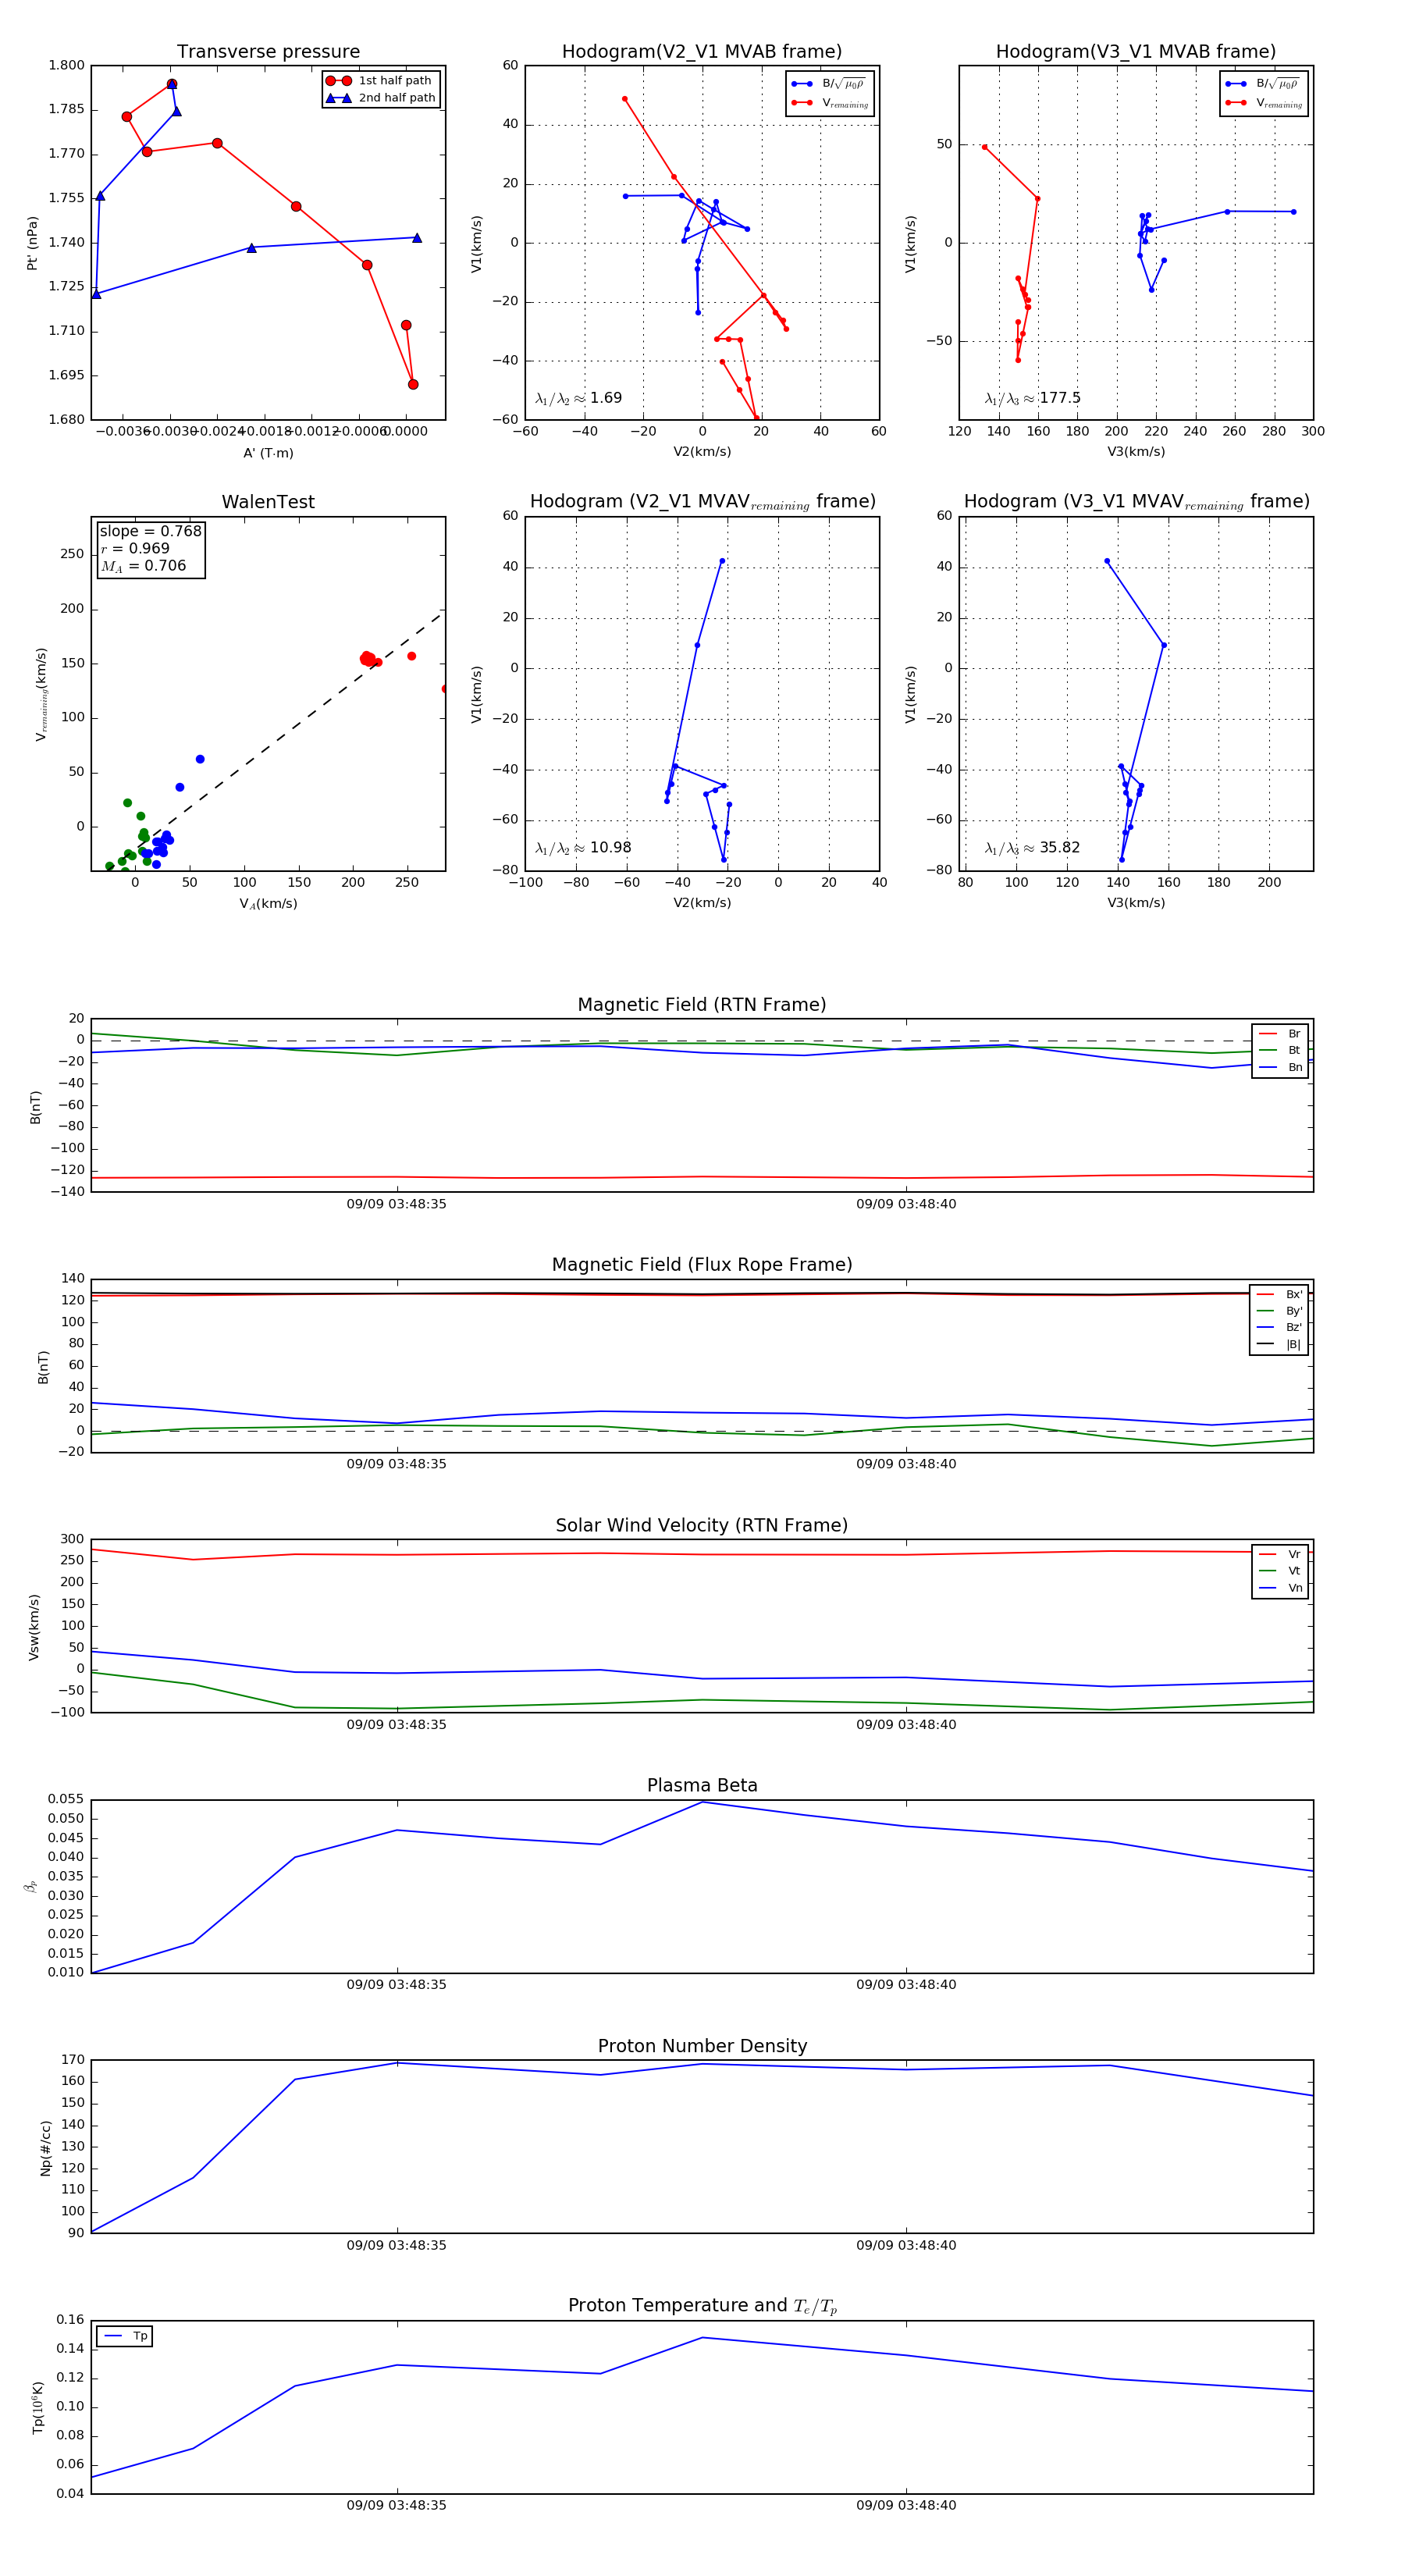The width and height of the screenshot is (1405, 2576).
Task: Click the λ1/λ2 ≈ 1.69 annotation
Action: [x=578, y=398]
